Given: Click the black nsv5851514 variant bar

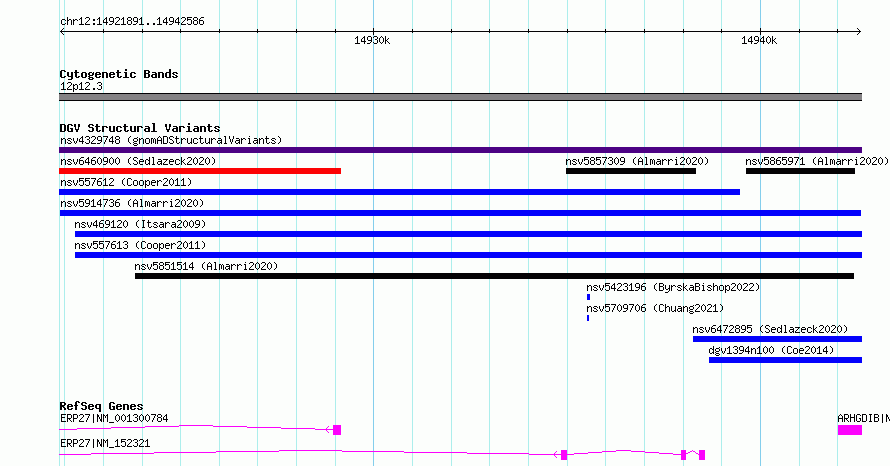Looking at the screenshot, I should tap(494, 276).
